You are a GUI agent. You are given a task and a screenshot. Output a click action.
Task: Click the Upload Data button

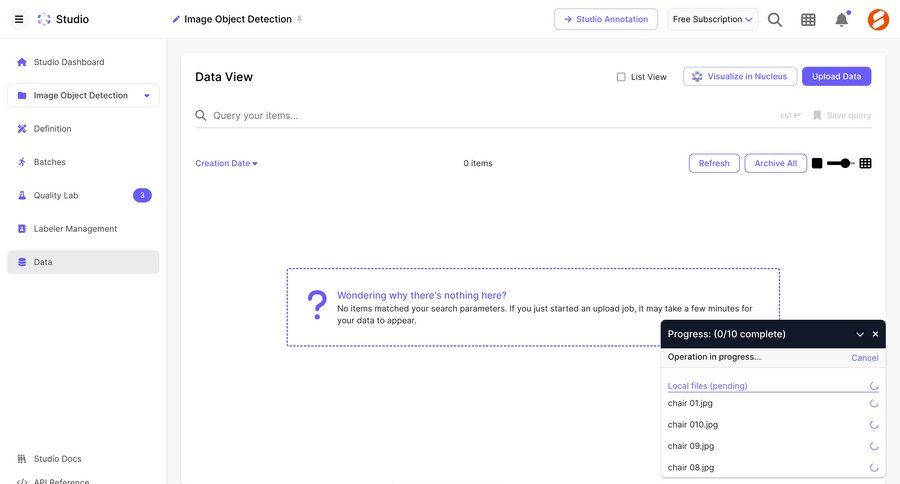836,76
